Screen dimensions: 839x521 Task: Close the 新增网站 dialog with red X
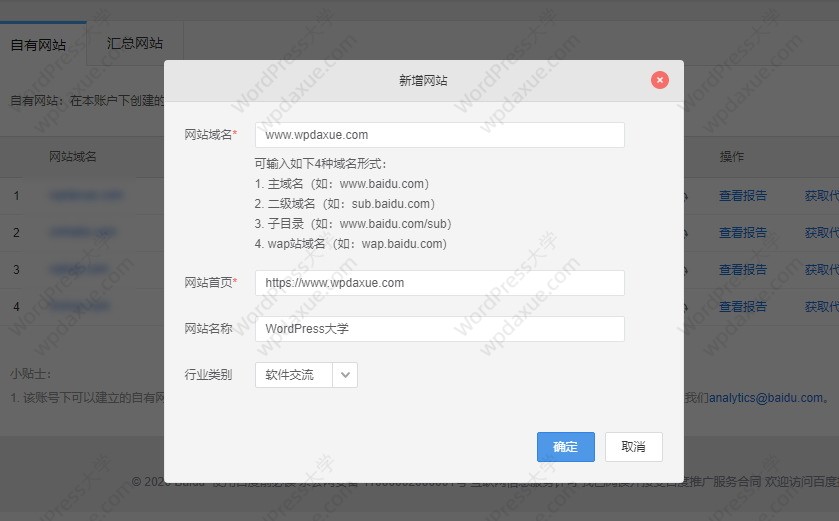coord(659,80)
